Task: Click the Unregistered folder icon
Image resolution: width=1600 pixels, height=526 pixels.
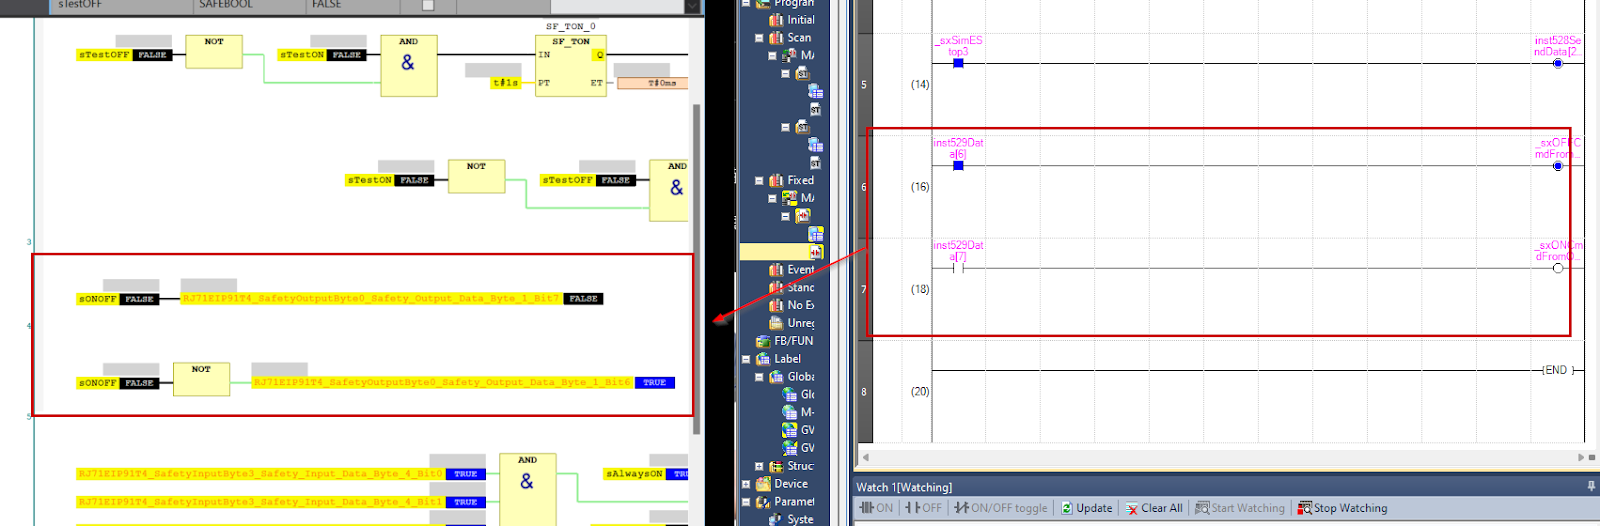Action: (x=776, y=324)
